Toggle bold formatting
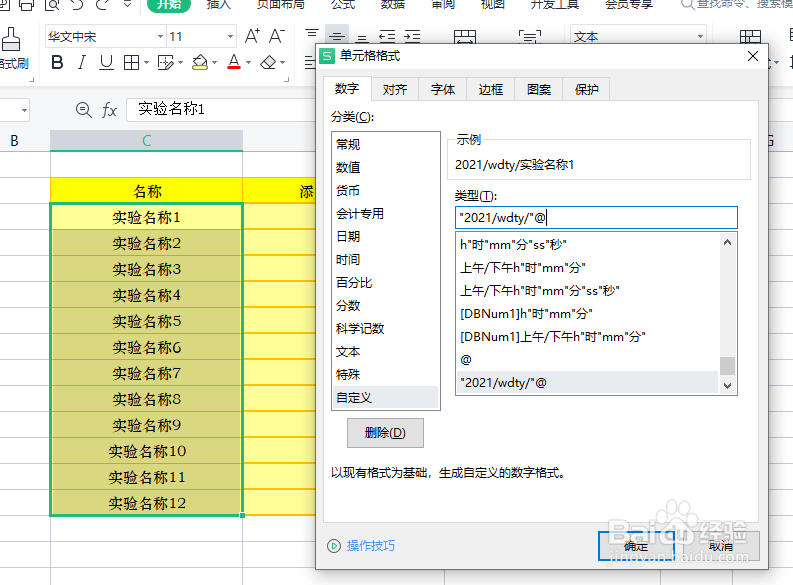This screenshot has height=585, width=793. [x=57, y=63]
